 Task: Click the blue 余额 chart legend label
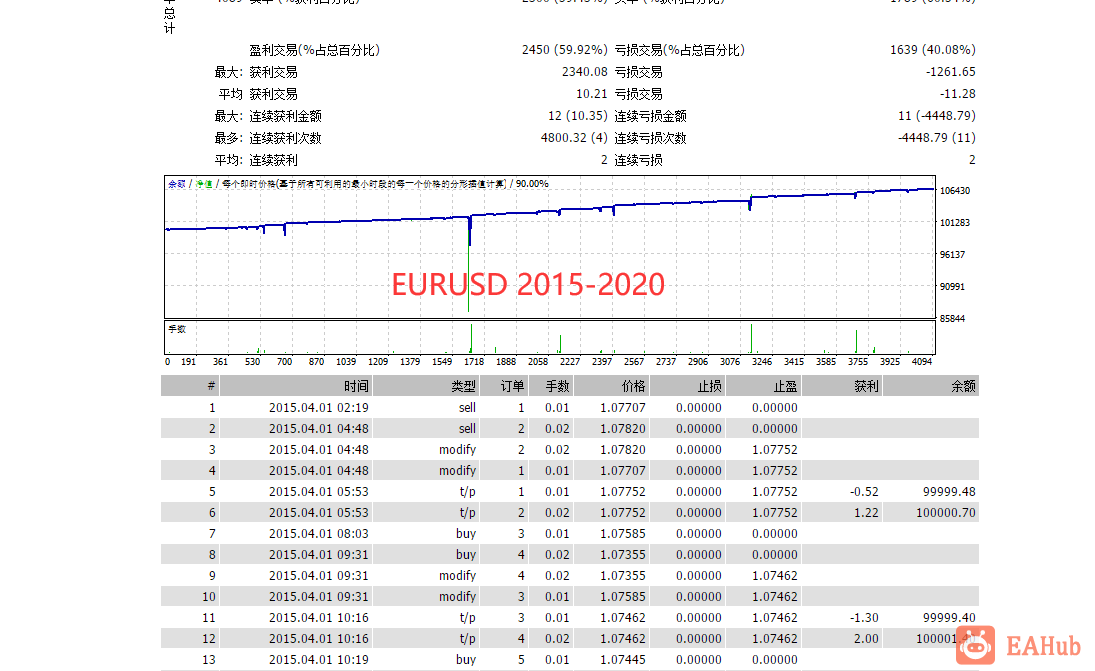[x=177, y=184]
